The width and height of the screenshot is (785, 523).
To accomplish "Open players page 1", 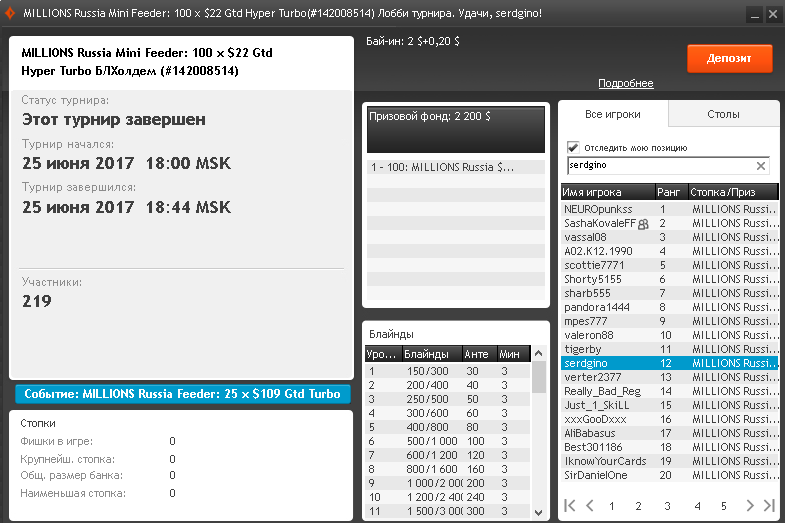I will [611, 506].
